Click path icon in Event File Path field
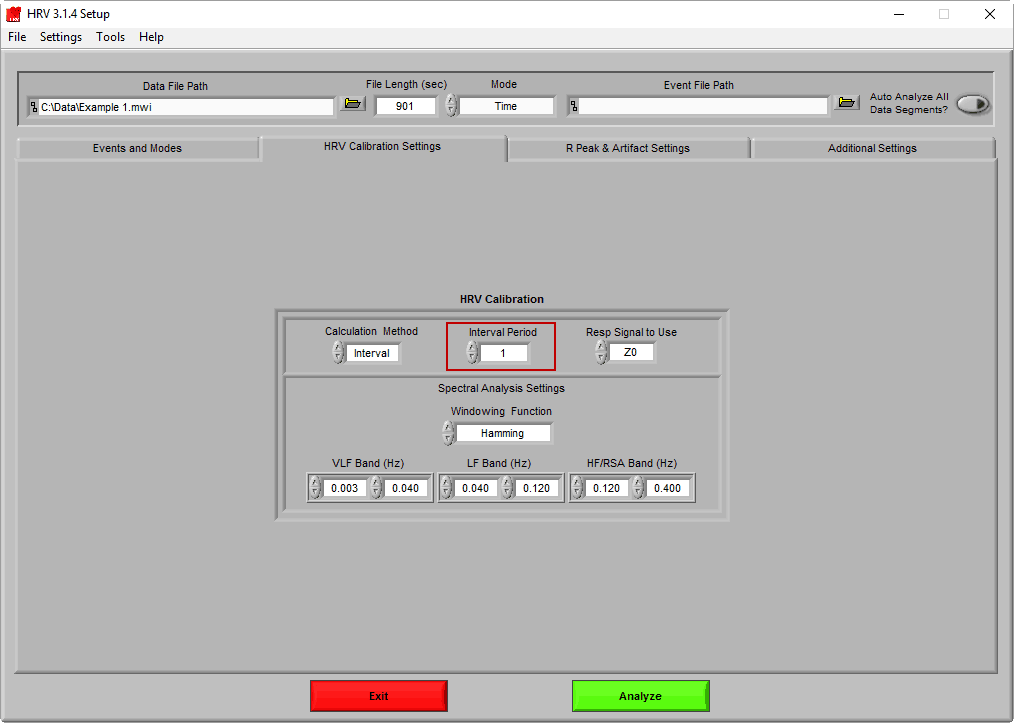1014x723 pixels. point(574,107)
